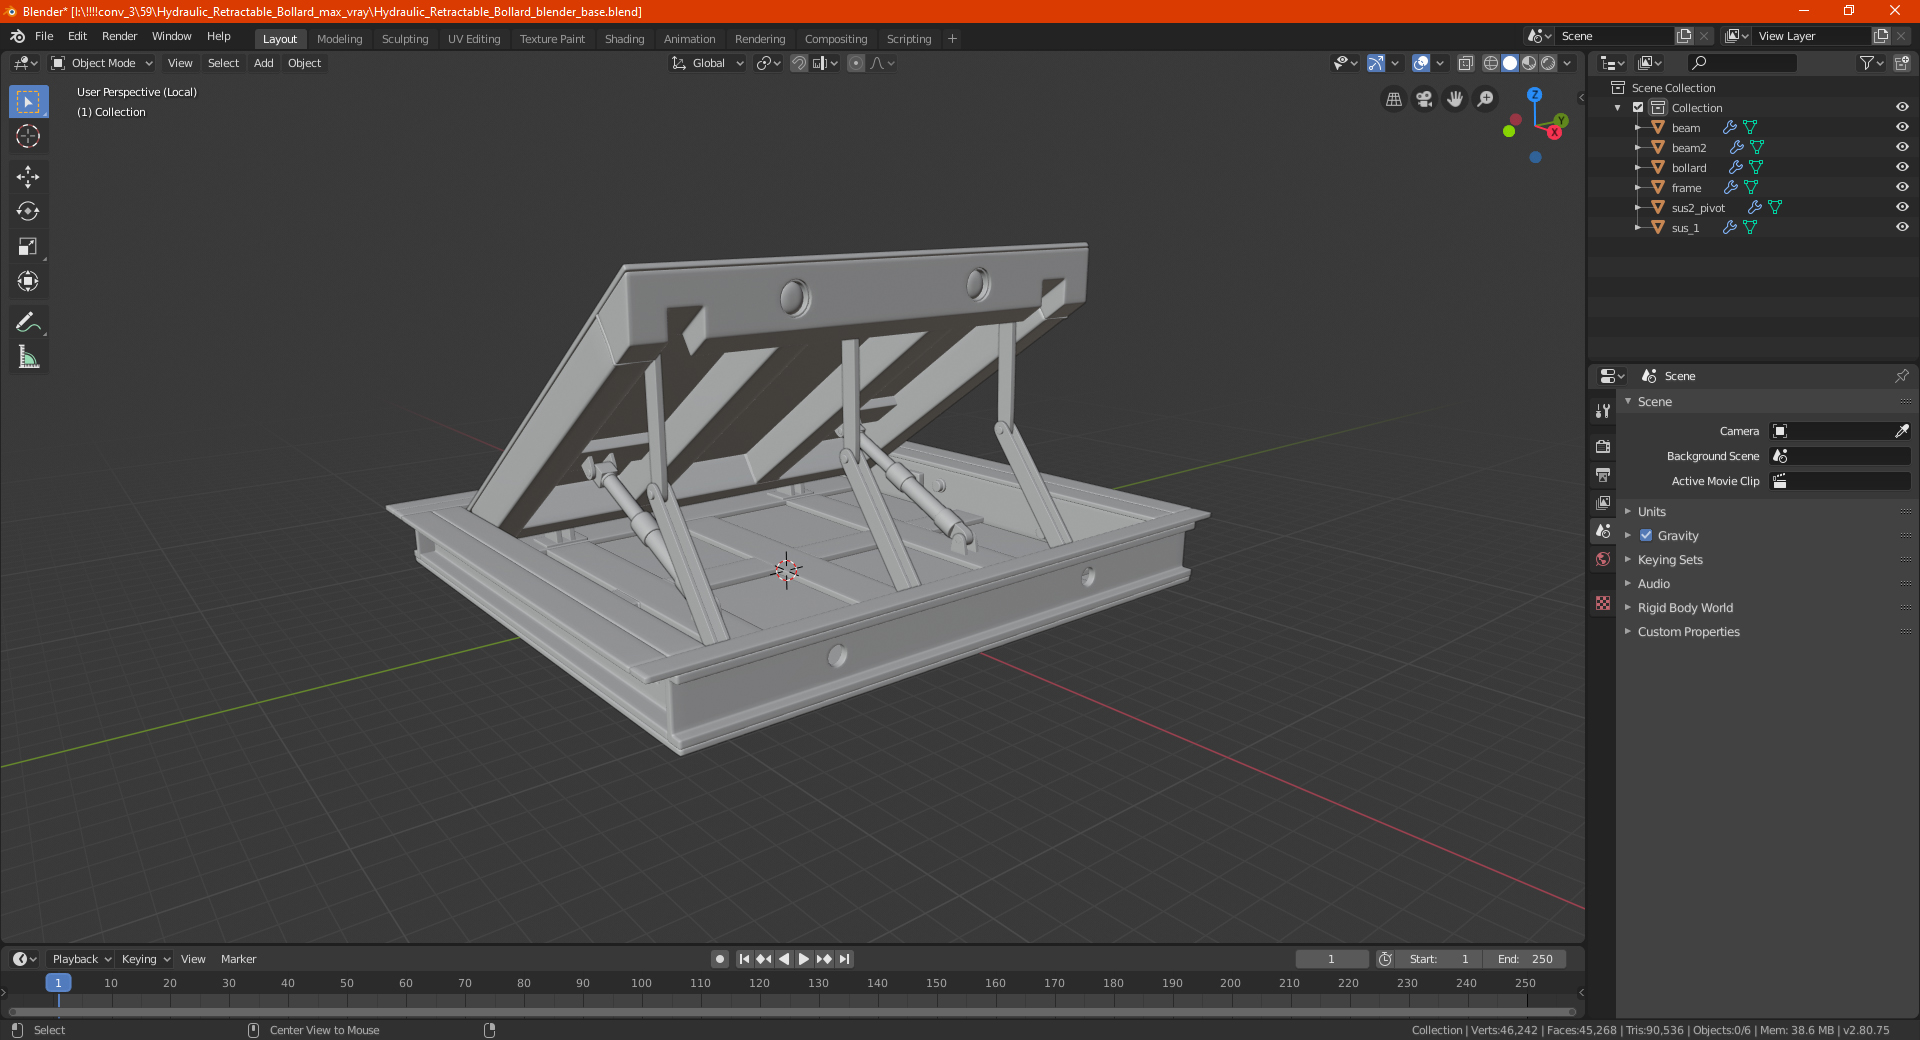
Task: Uncheck the Collection exclude checkbox
Action: [x=1638, y=107]
